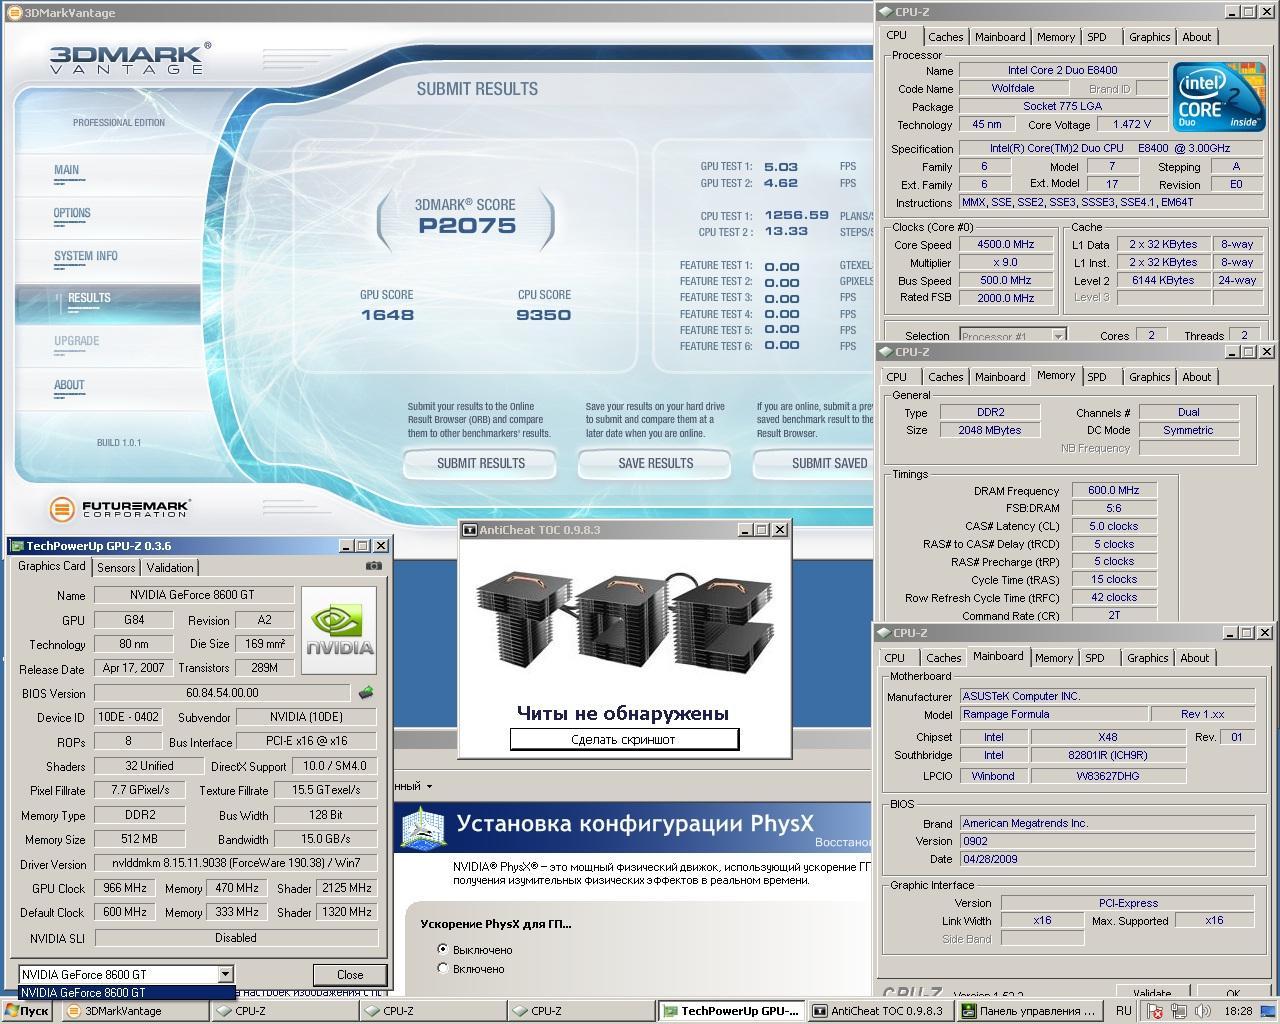Click the GPU SCORE value 1648

point(387,315)
